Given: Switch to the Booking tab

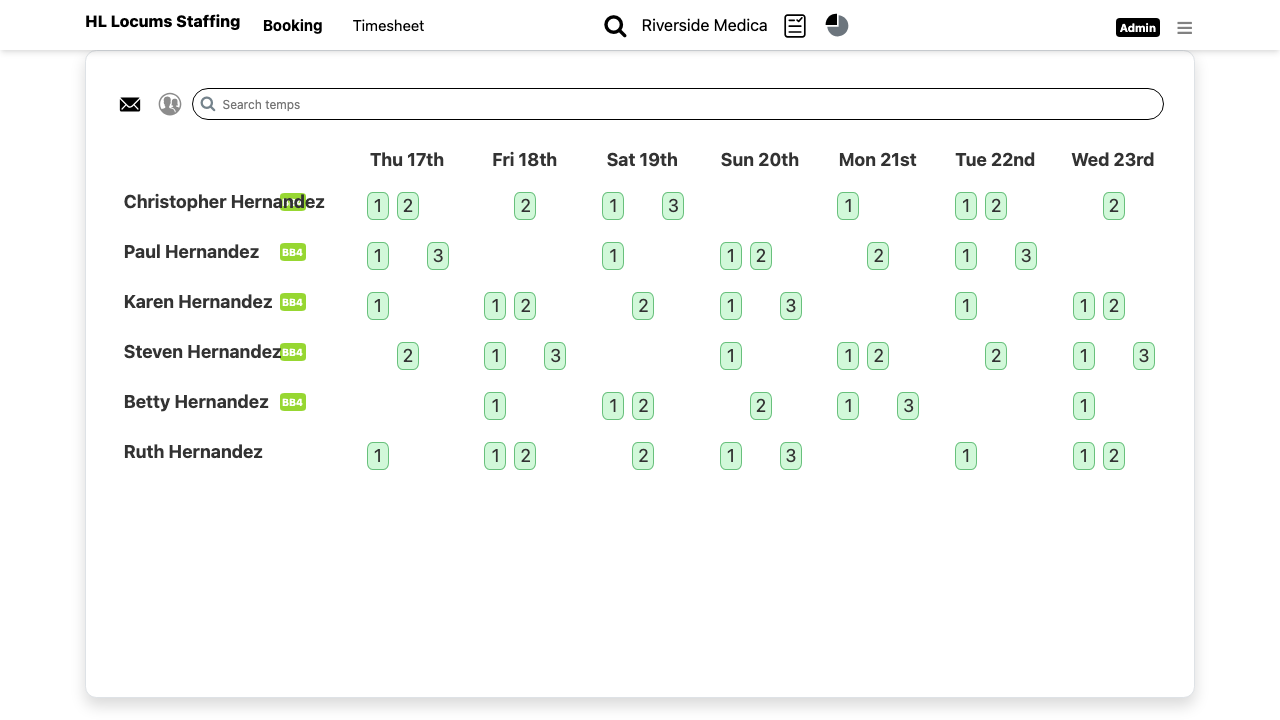Looking at the screenshot, I should point(292,26).
